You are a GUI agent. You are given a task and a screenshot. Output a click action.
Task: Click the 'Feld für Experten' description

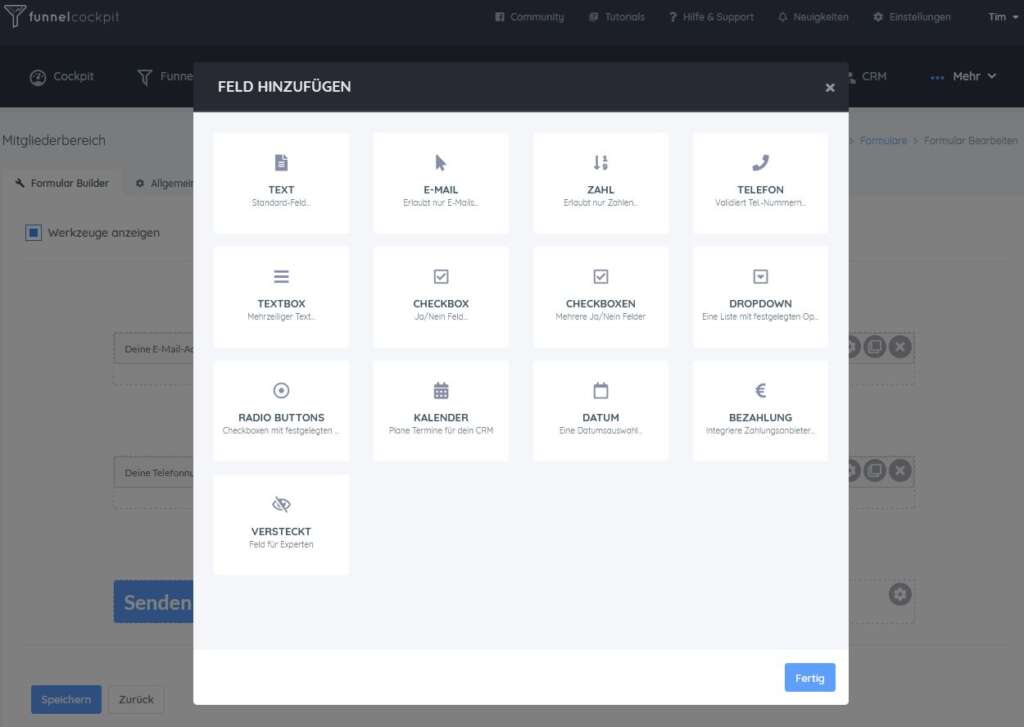(281, 545)
